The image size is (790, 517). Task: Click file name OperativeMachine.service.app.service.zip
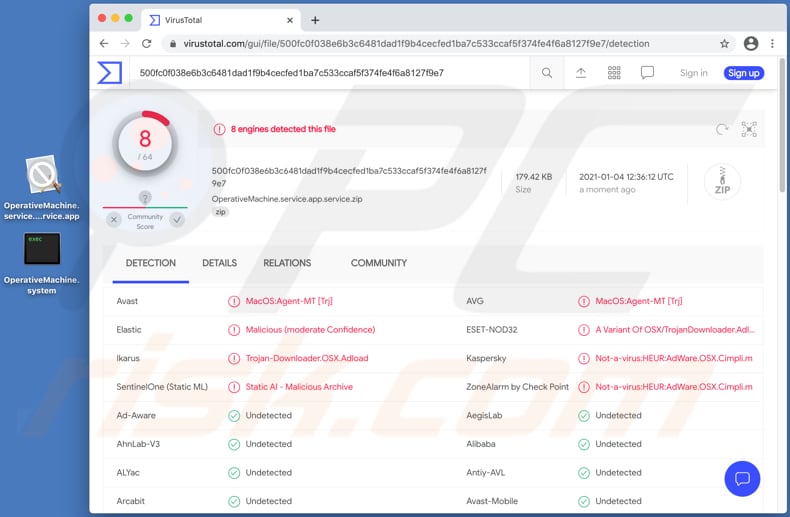click(287, 199)
